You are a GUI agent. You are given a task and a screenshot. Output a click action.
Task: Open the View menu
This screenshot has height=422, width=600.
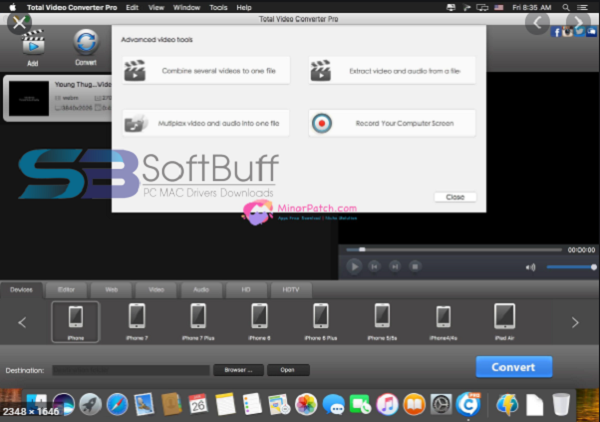click(x=156, y=7)
